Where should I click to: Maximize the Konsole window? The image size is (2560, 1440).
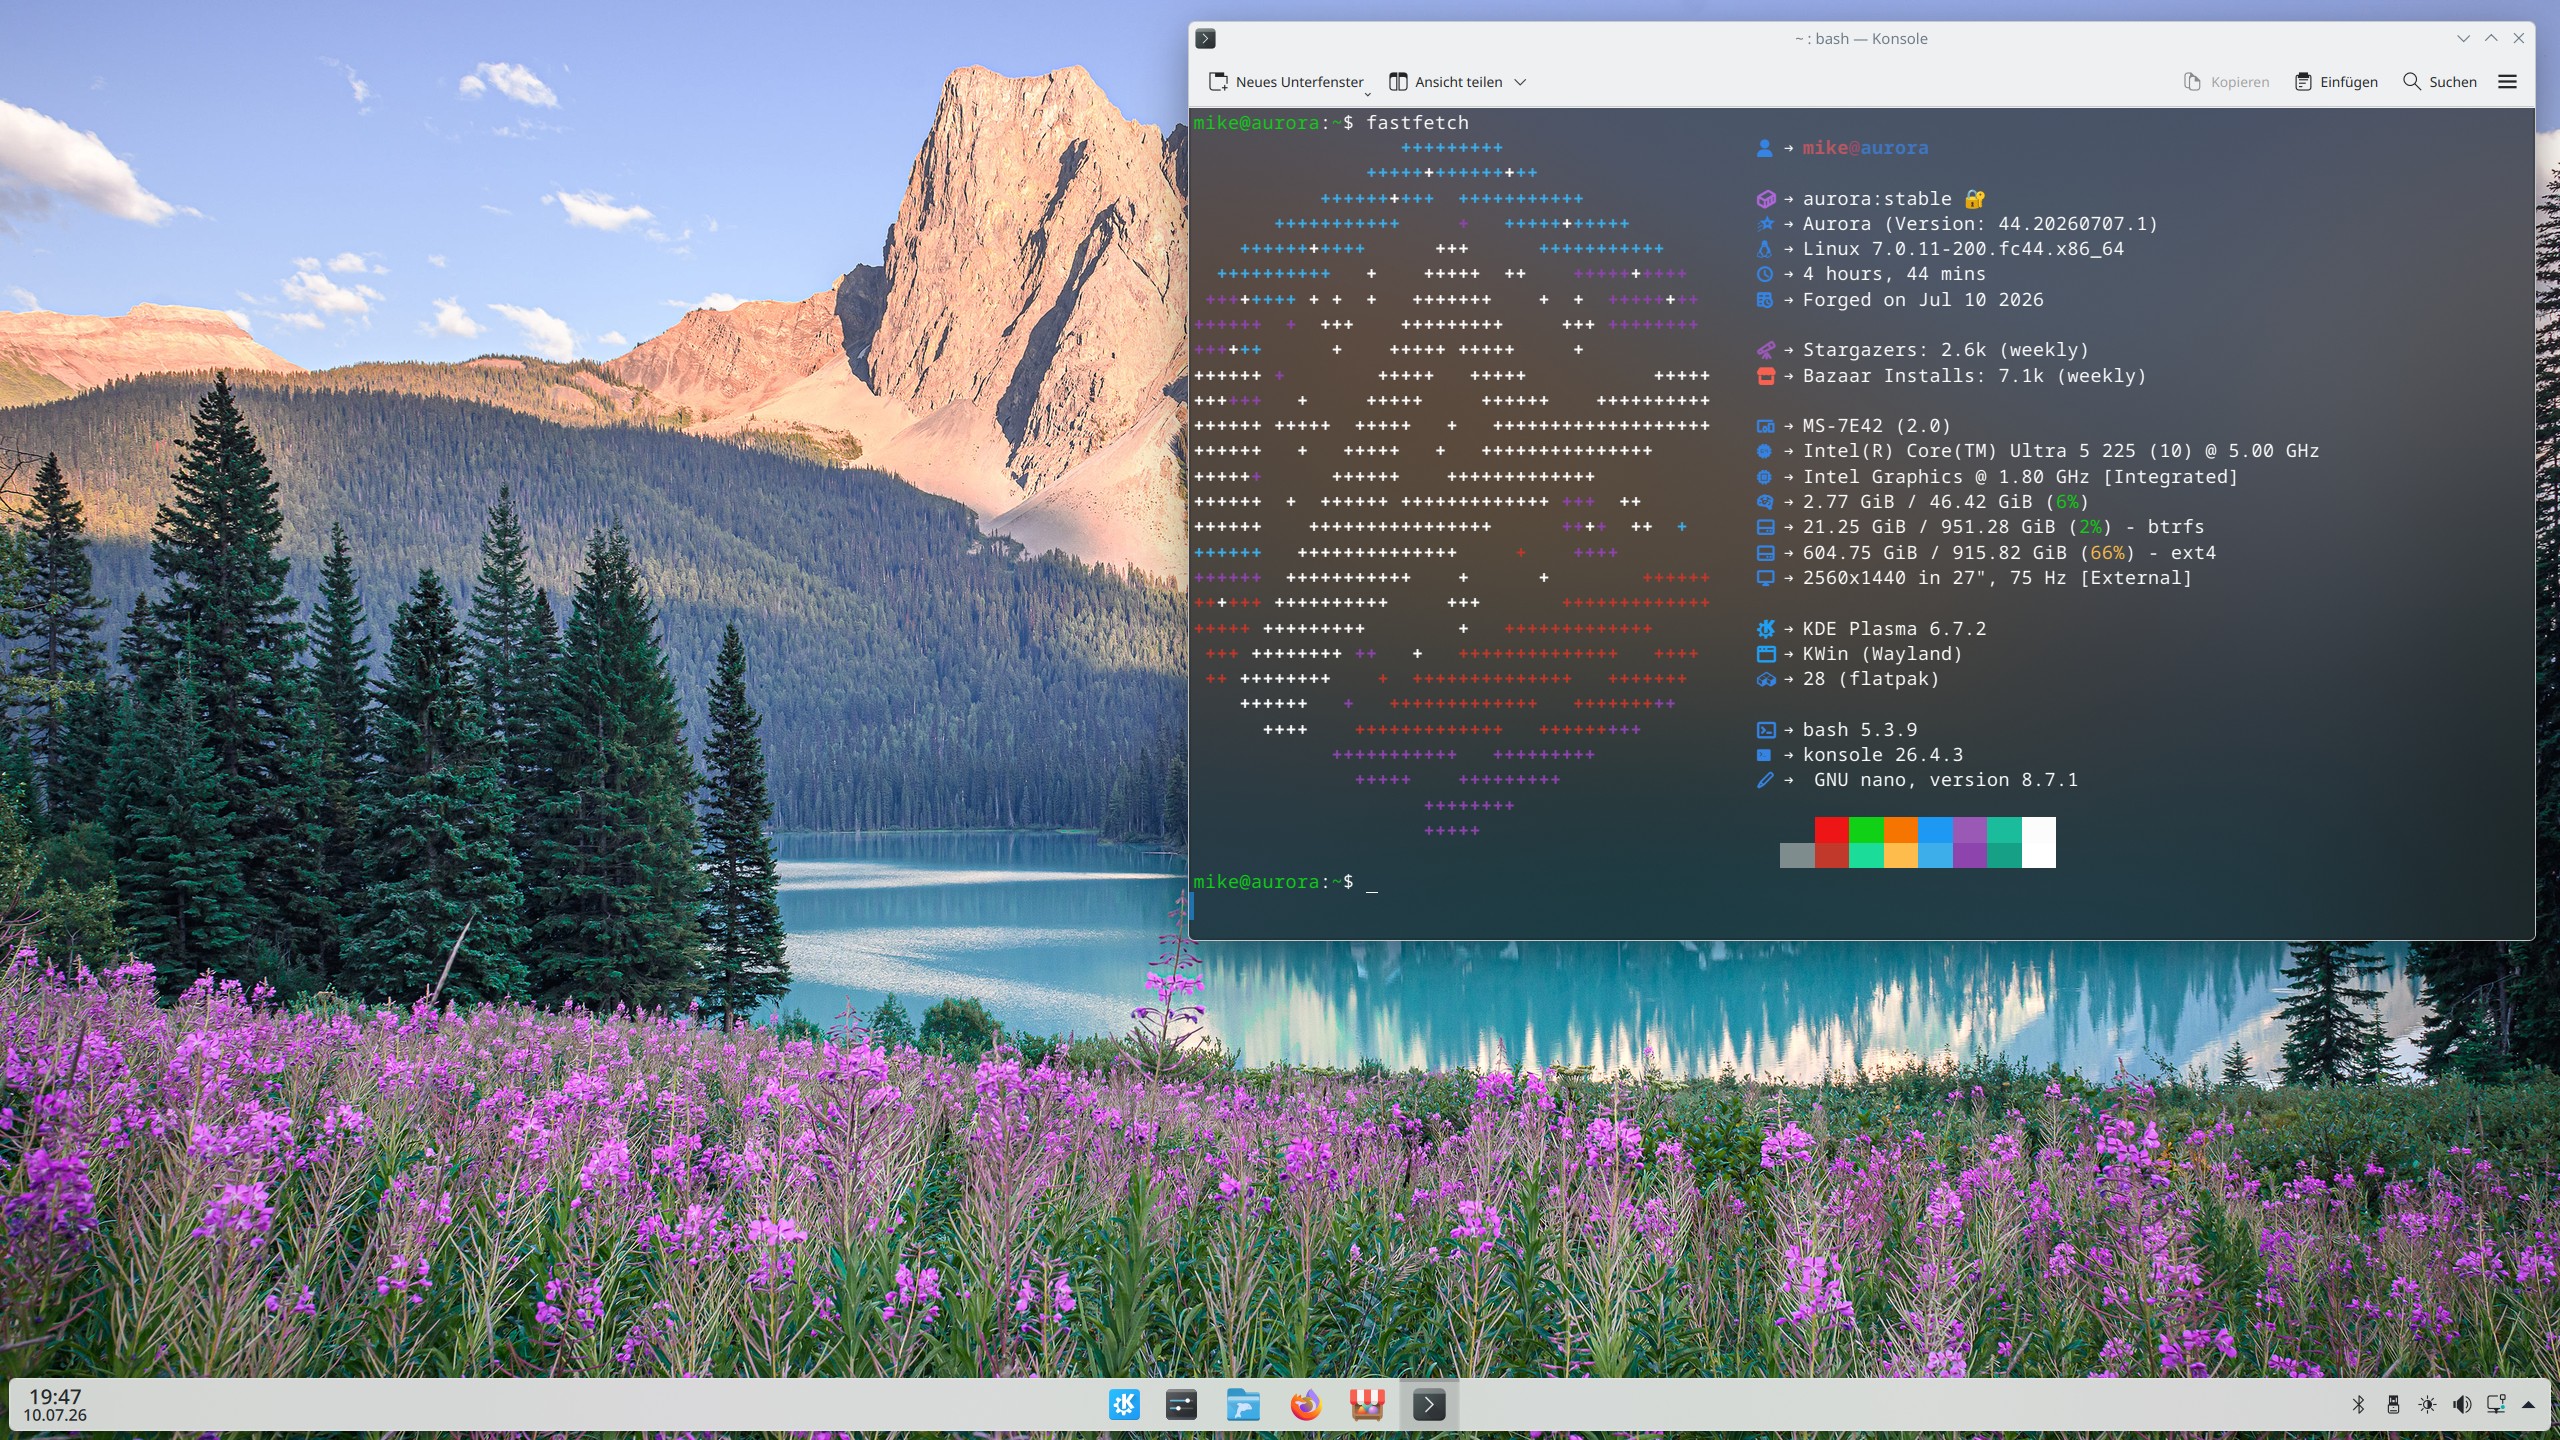click(x=2491, y=39)
